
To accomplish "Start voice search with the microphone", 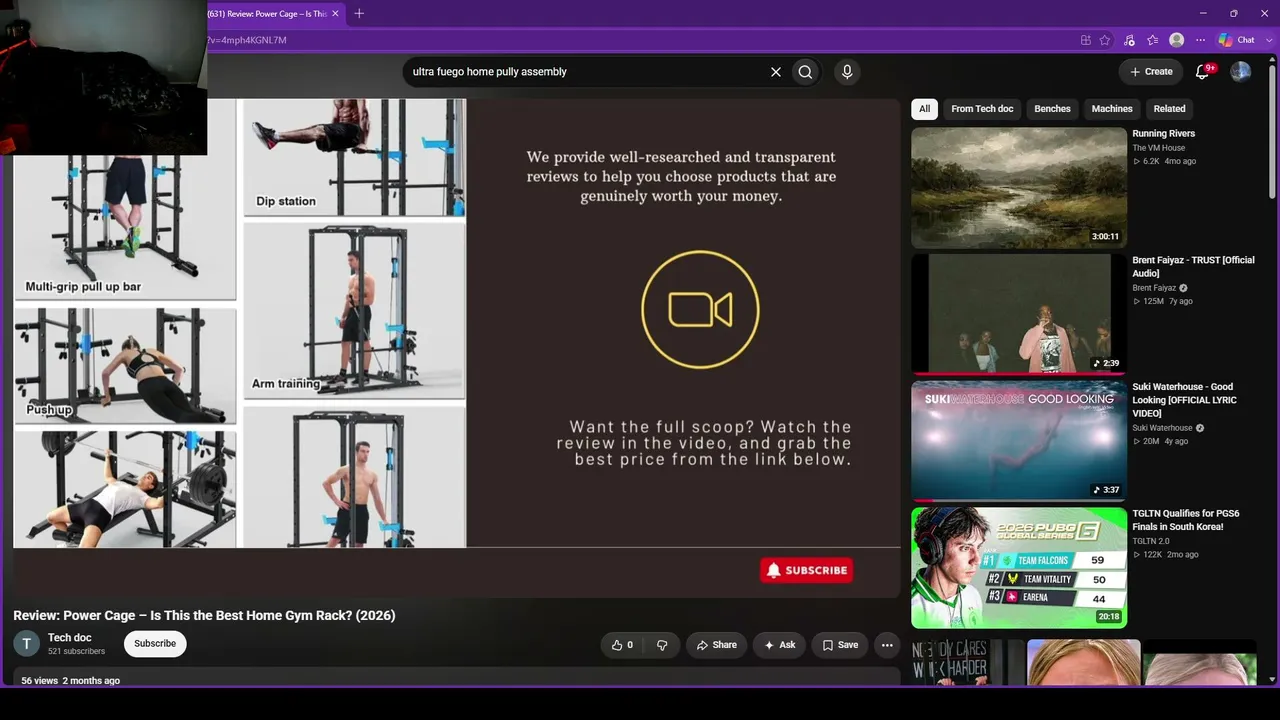I will (x=847, y=72).
